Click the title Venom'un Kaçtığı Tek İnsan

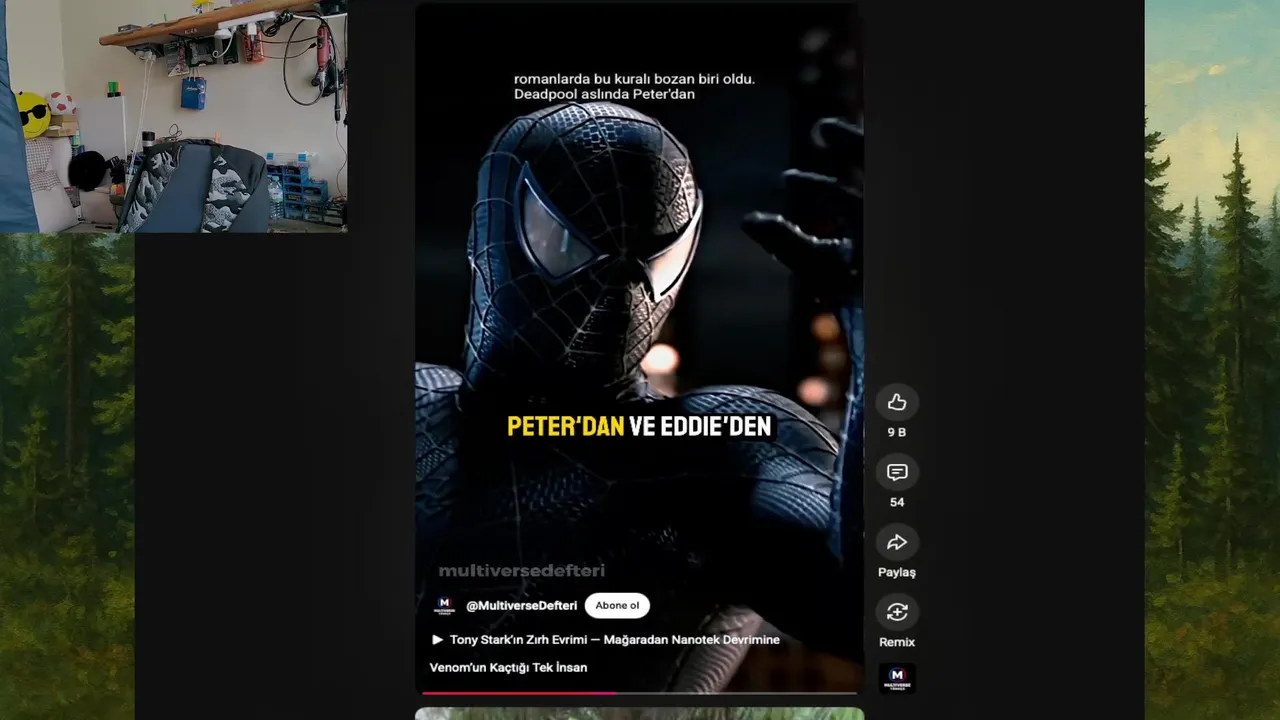[508, 667]
